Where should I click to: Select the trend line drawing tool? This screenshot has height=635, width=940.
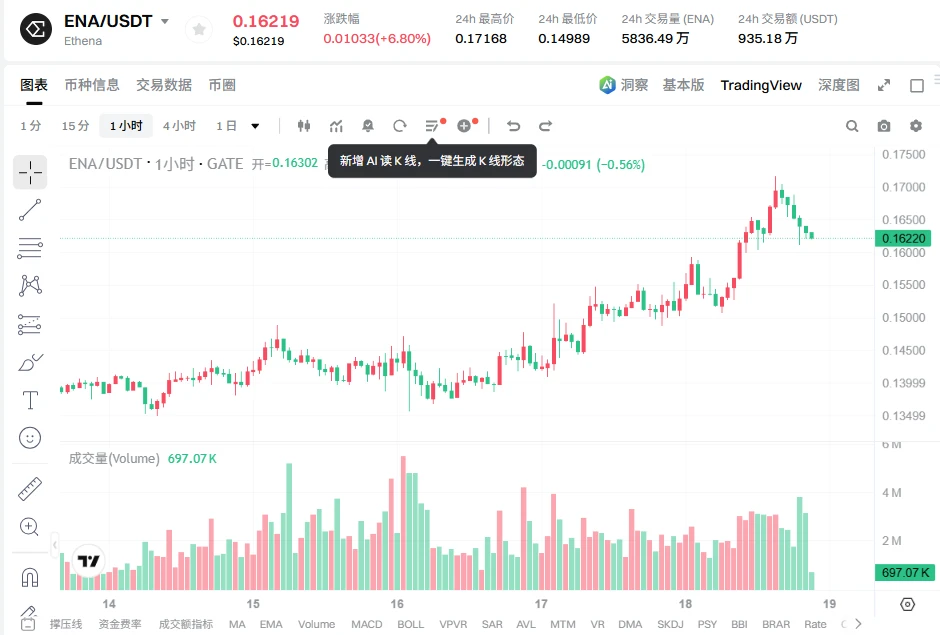coord(30,210)
